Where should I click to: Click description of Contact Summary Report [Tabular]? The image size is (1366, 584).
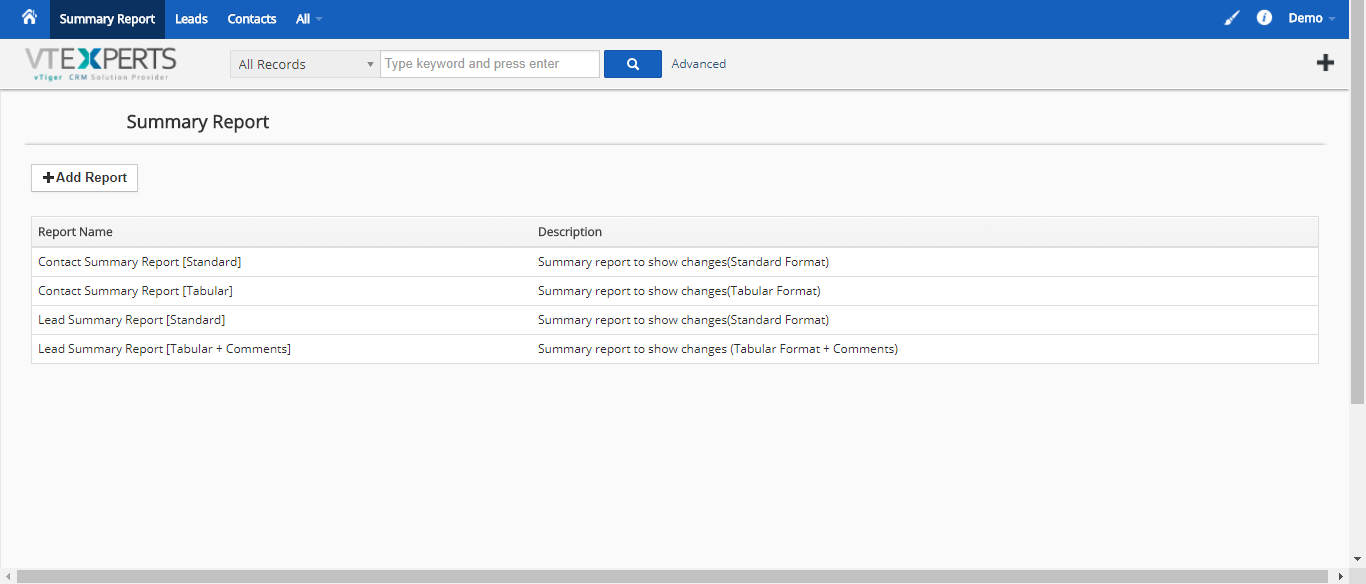click(679, 291)
